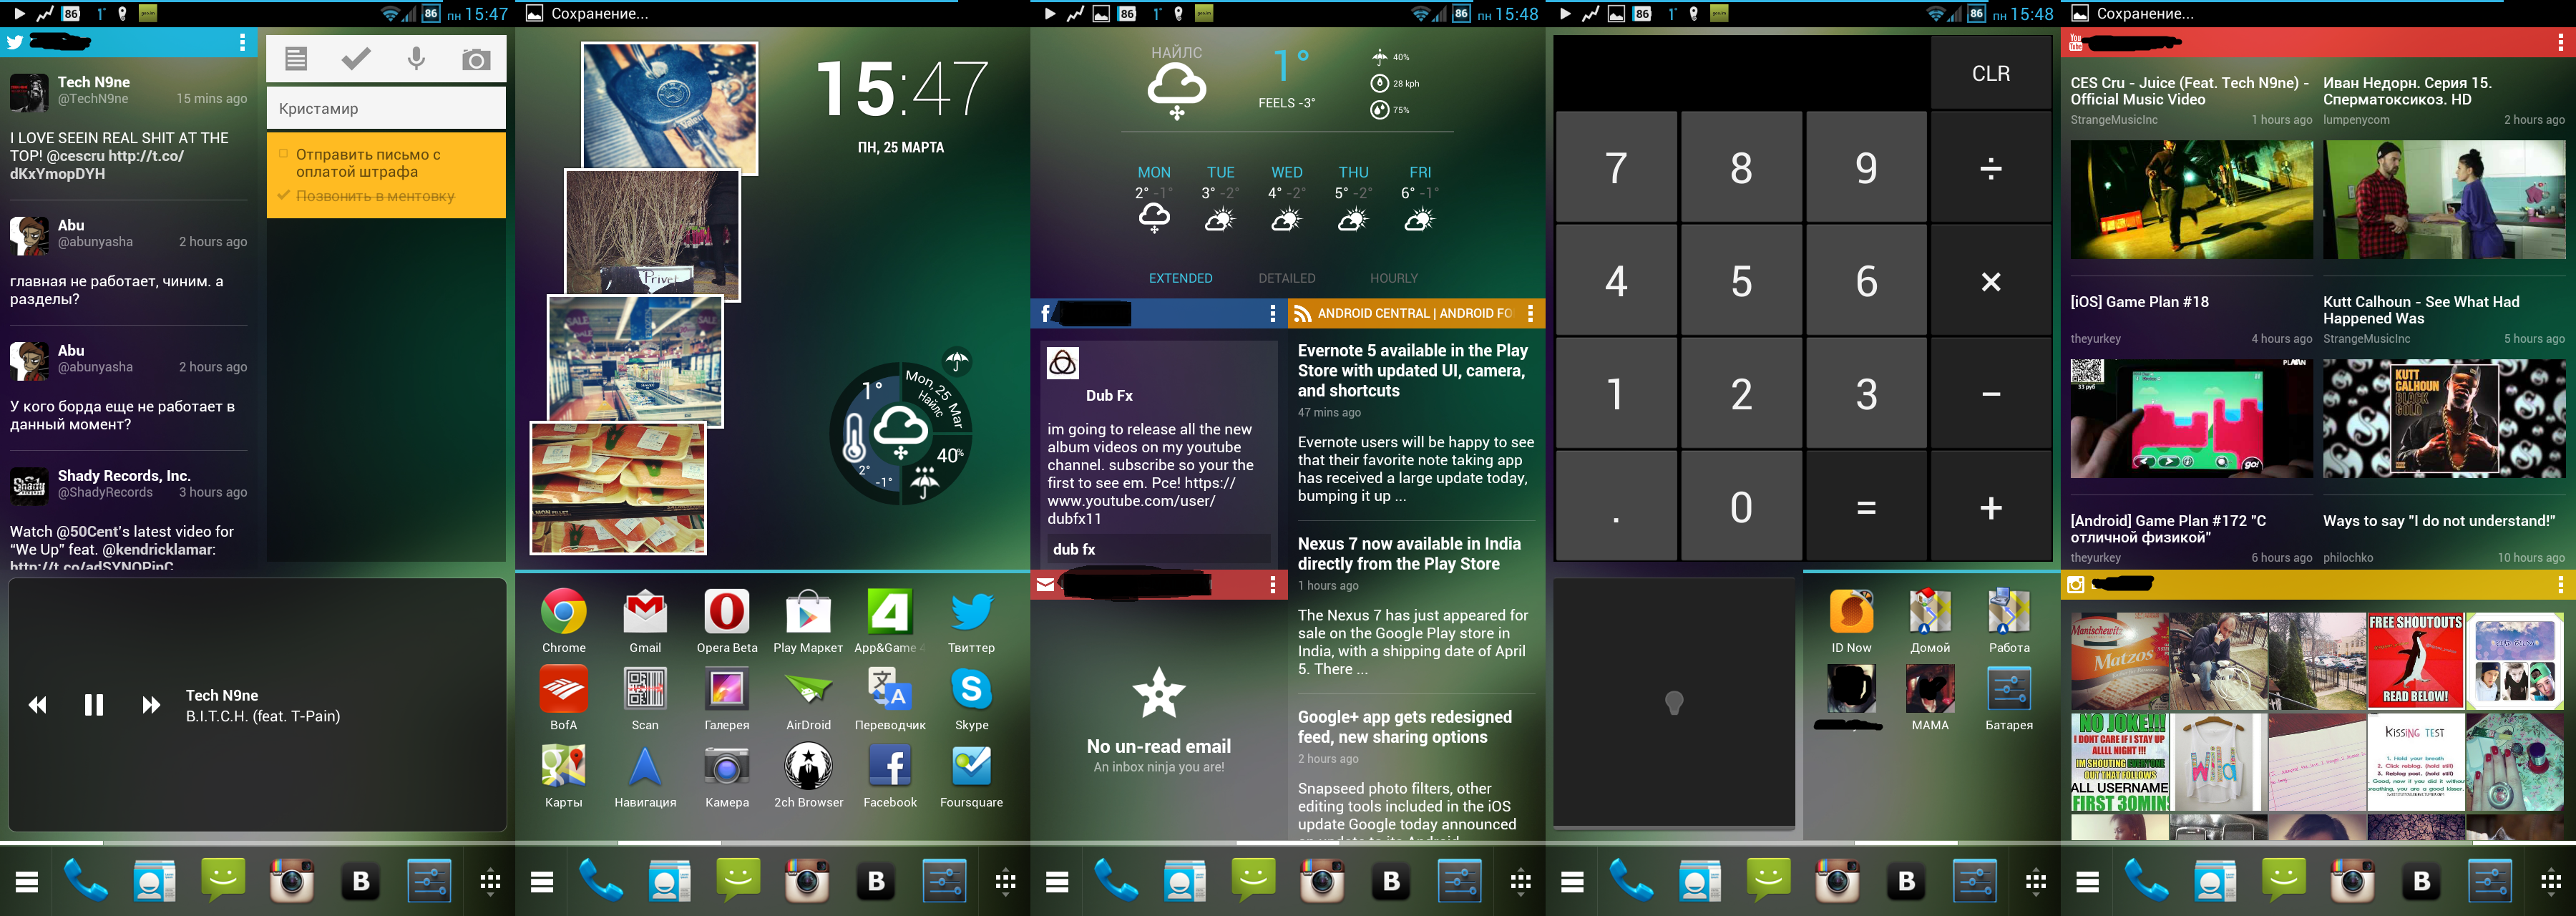The height and width of the screenshot is (916, 2576).
Task: Clear the calculator with CLR
Action: tap(1990, 73)
